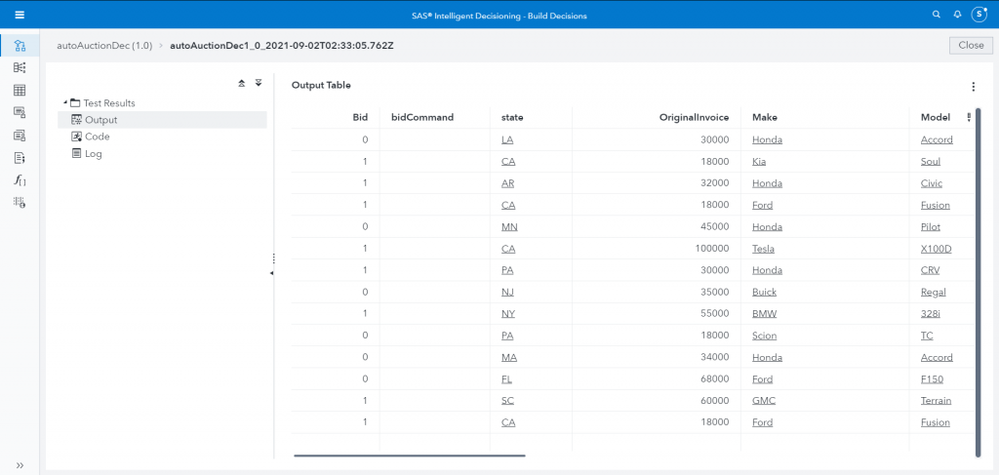Click the SC state link

click(508, 401)
